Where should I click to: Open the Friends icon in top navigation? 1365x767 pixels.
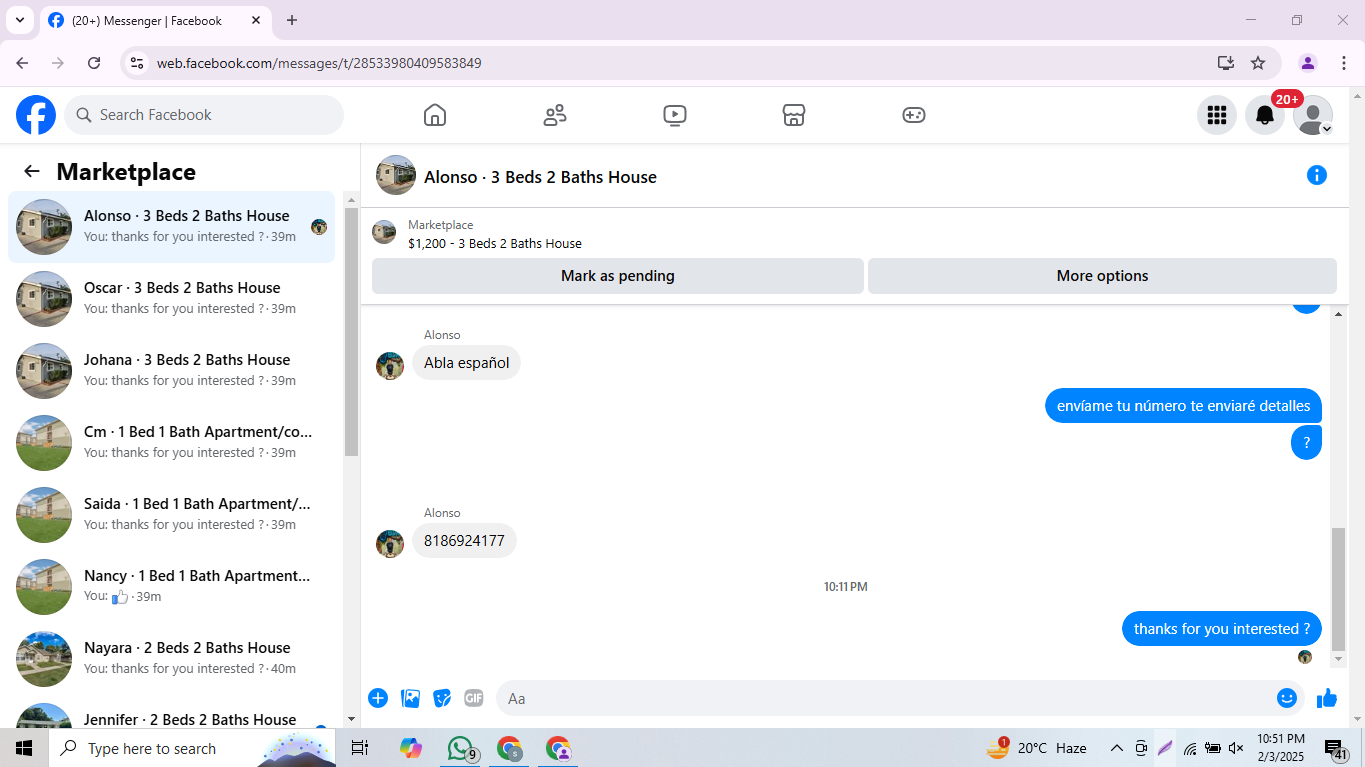tap(555, 115)
